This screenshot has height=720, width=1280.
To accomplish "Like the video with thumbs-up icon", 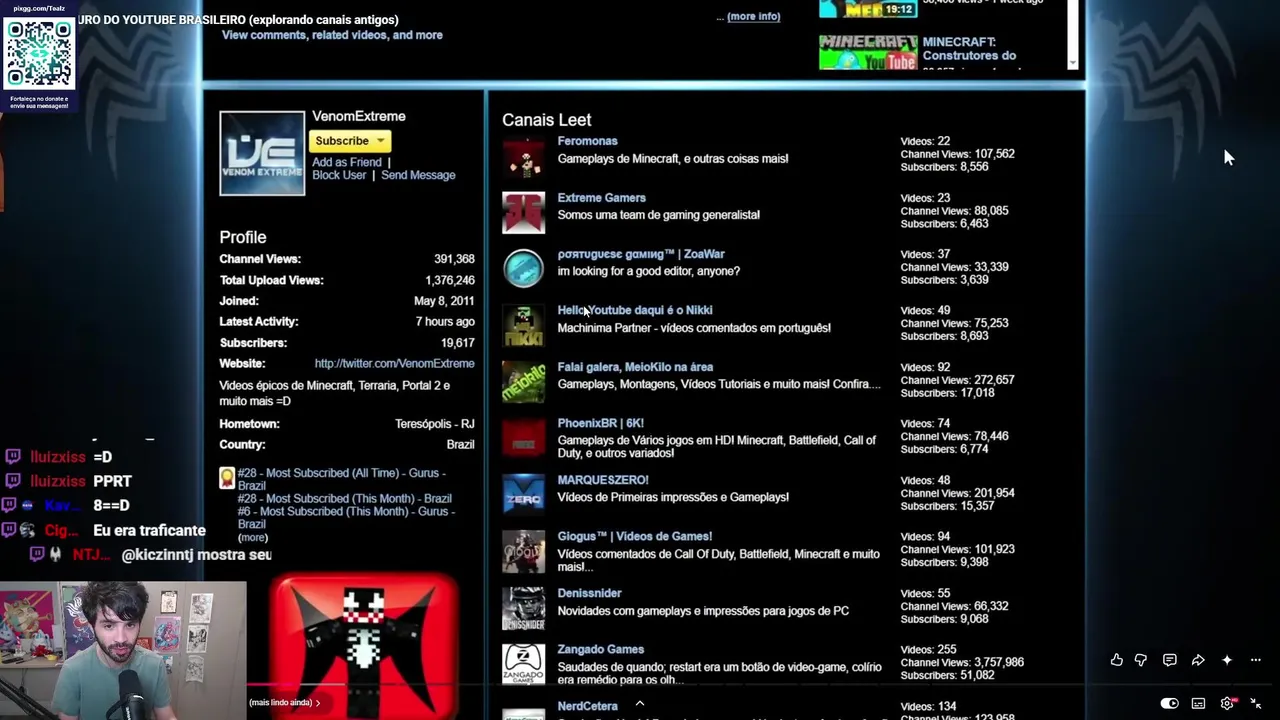I will coord(1116,660).
